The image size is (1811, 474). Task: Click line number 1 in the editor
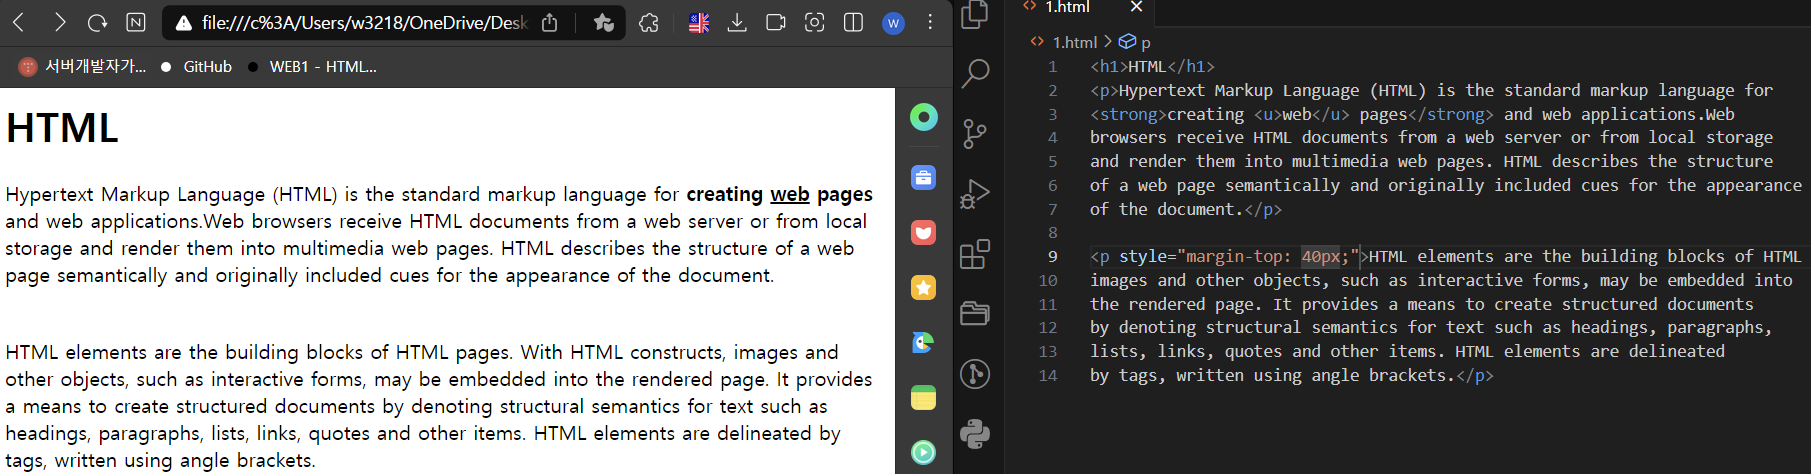pos(1052,67)
